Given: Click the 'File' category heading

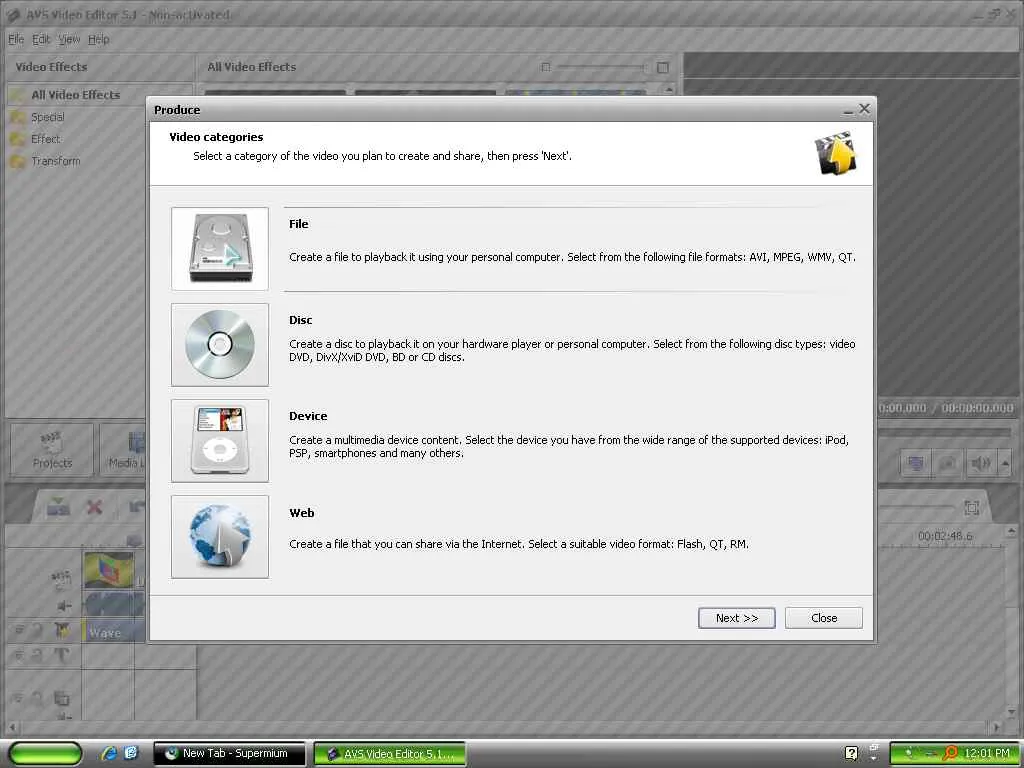Looking at the screenshot, I should point(298,224).
